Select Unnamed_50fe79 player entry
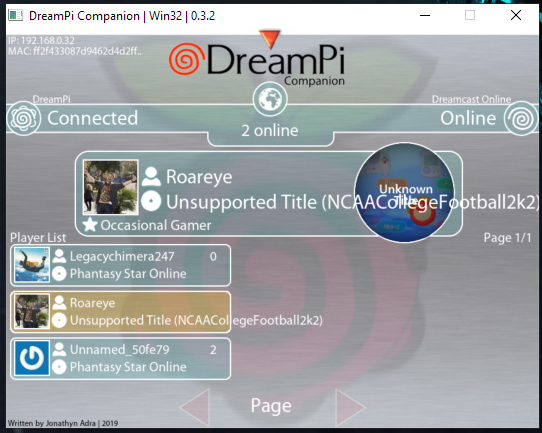The width and height of the screenshot is (542, 433). pyautogui.click(x=121, y=359)
